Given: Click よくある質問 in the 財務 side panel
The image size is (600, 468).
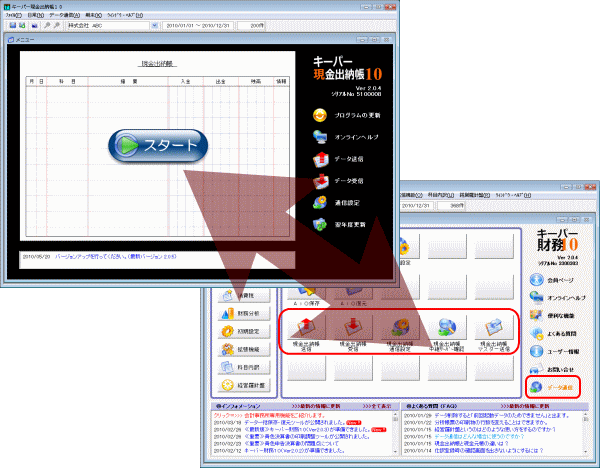Looking at the screenshot, I should tap(553, 334).
